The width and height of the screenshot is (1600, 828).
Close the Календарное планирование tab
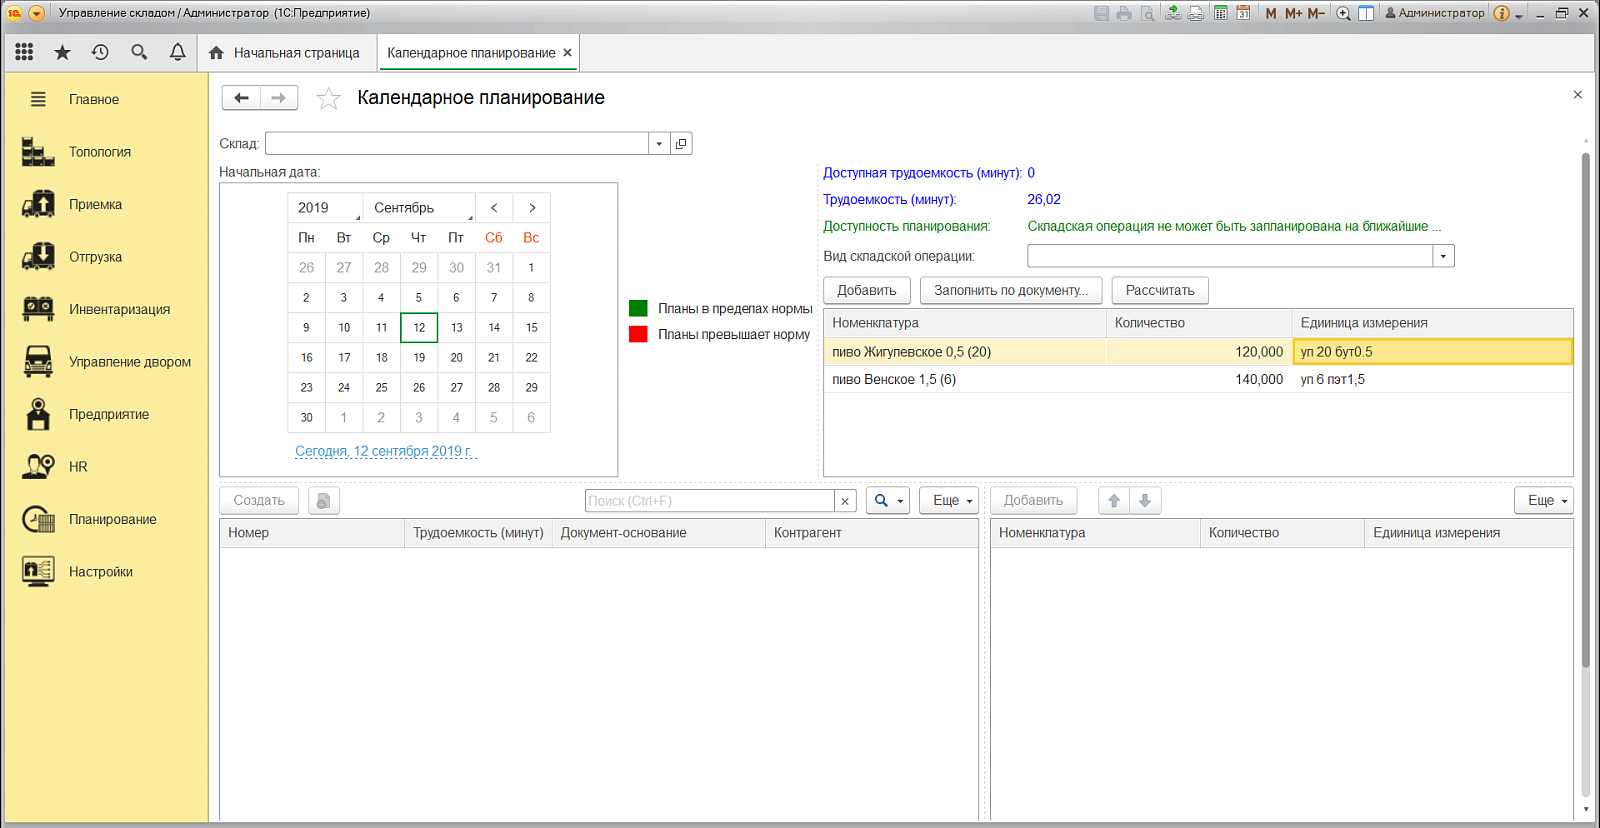(x=567, y=52)
